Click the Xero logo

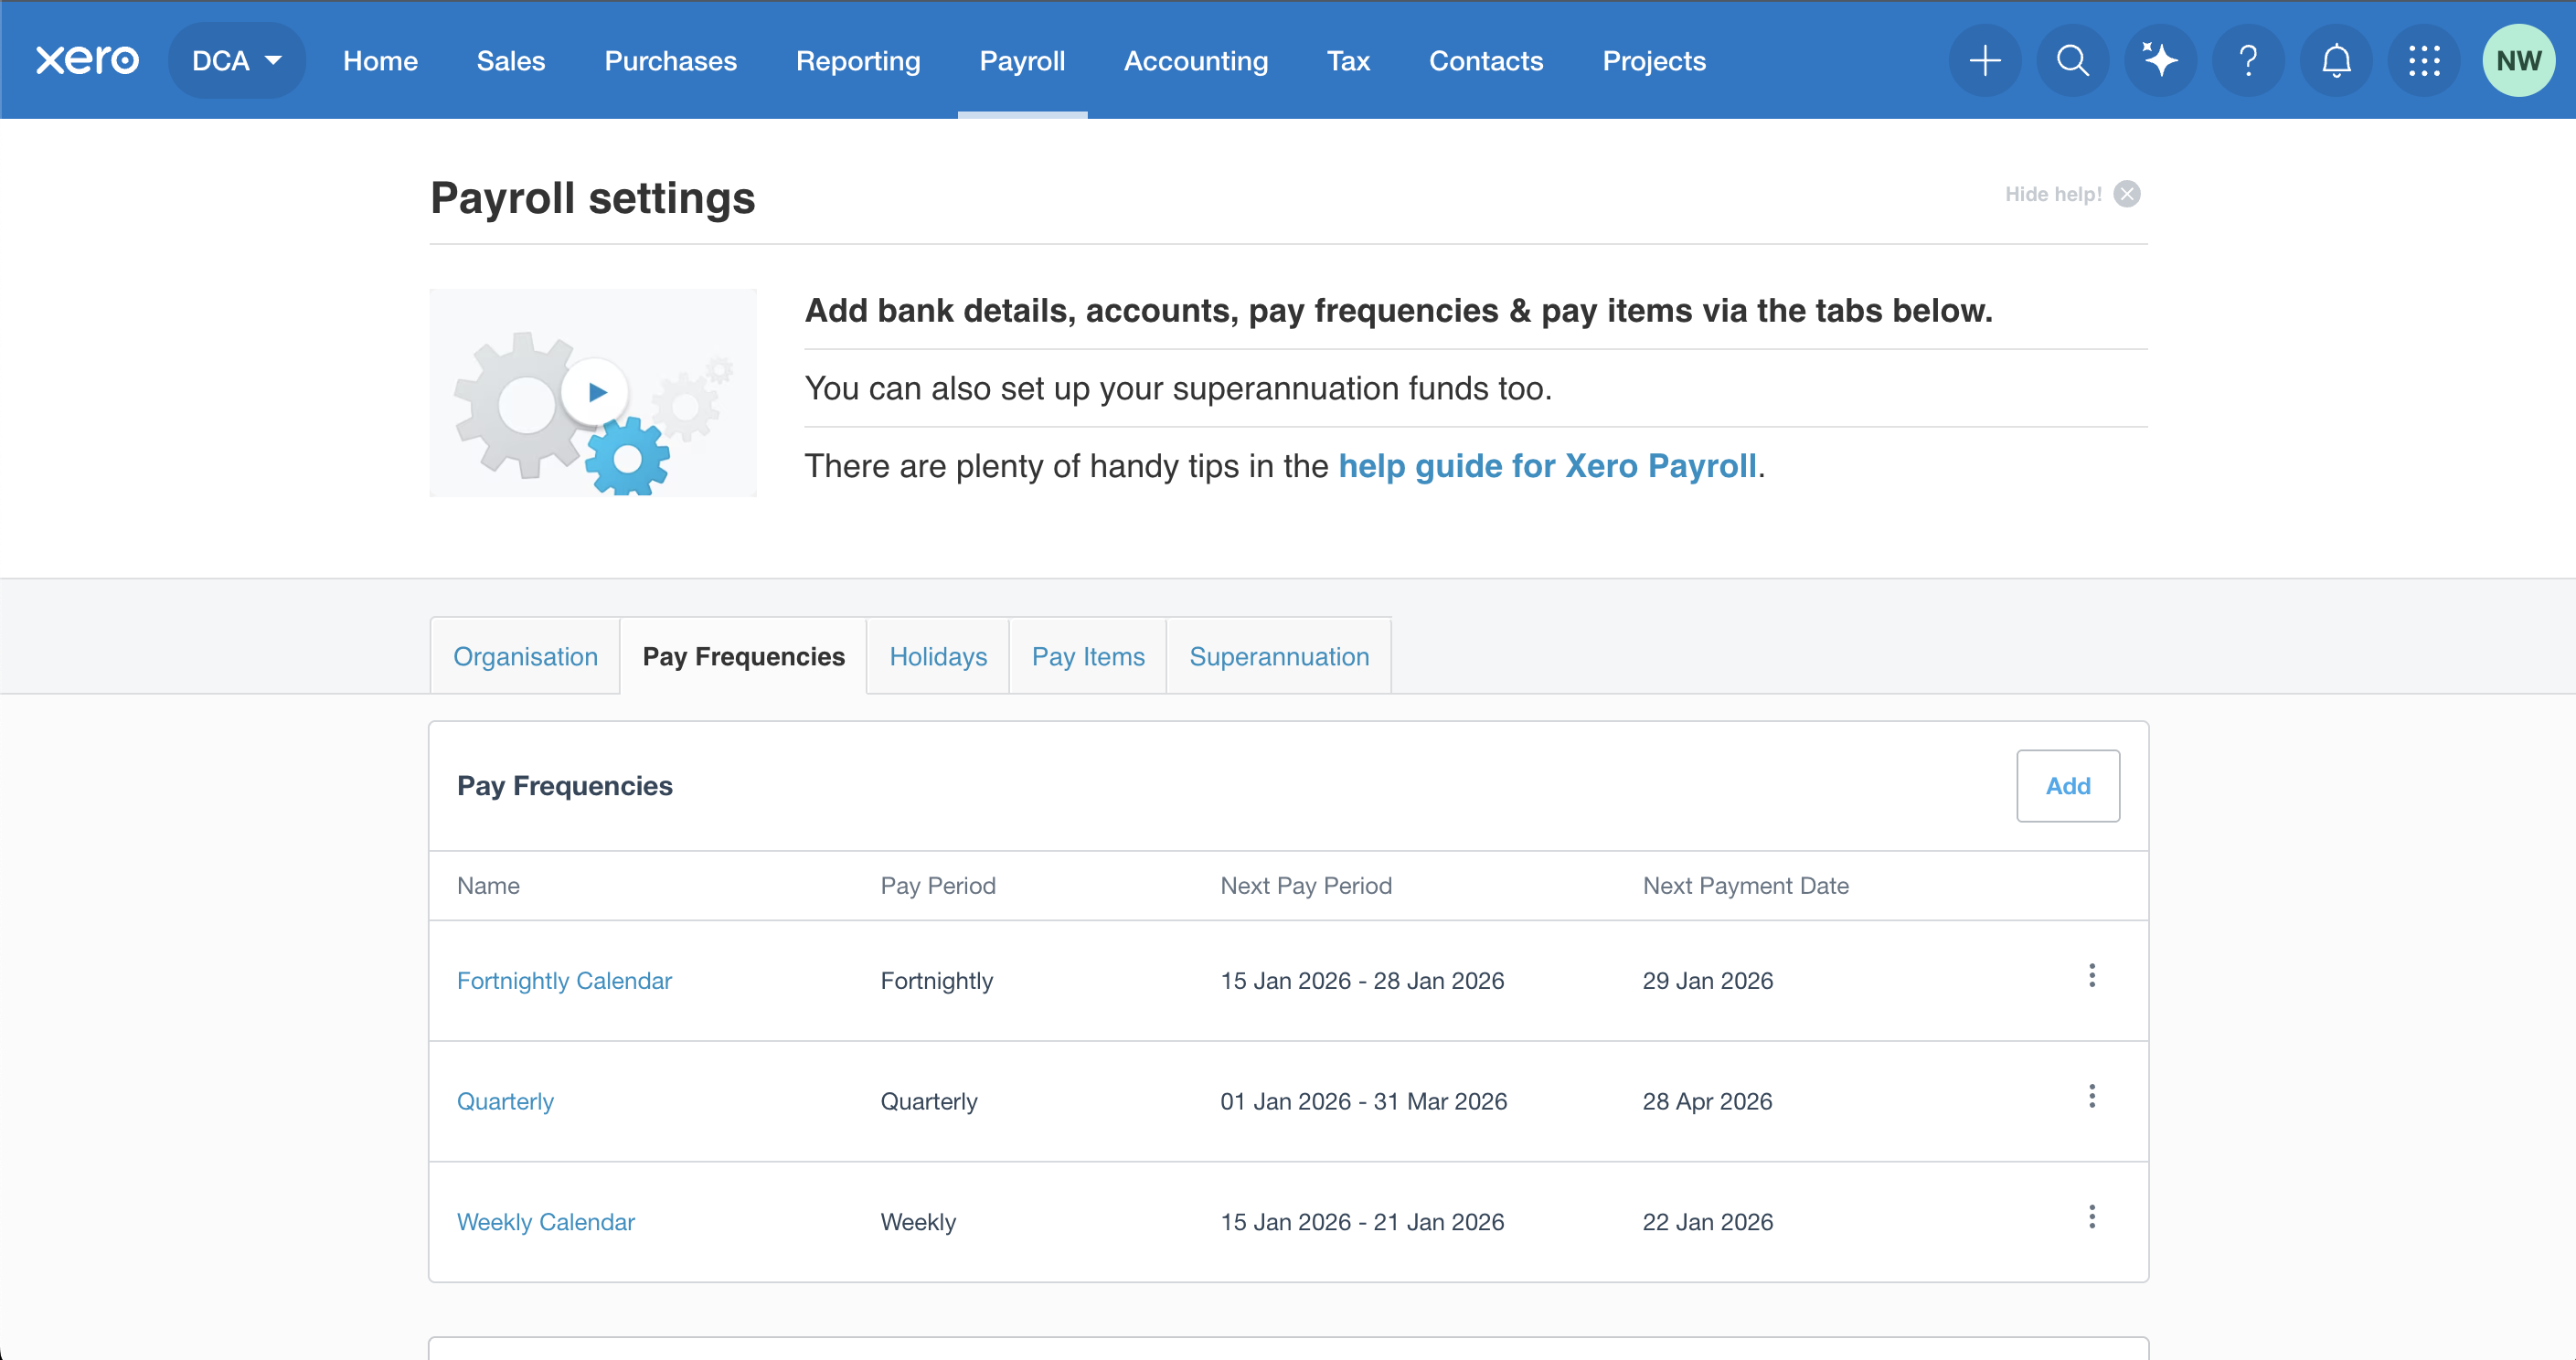87,60
